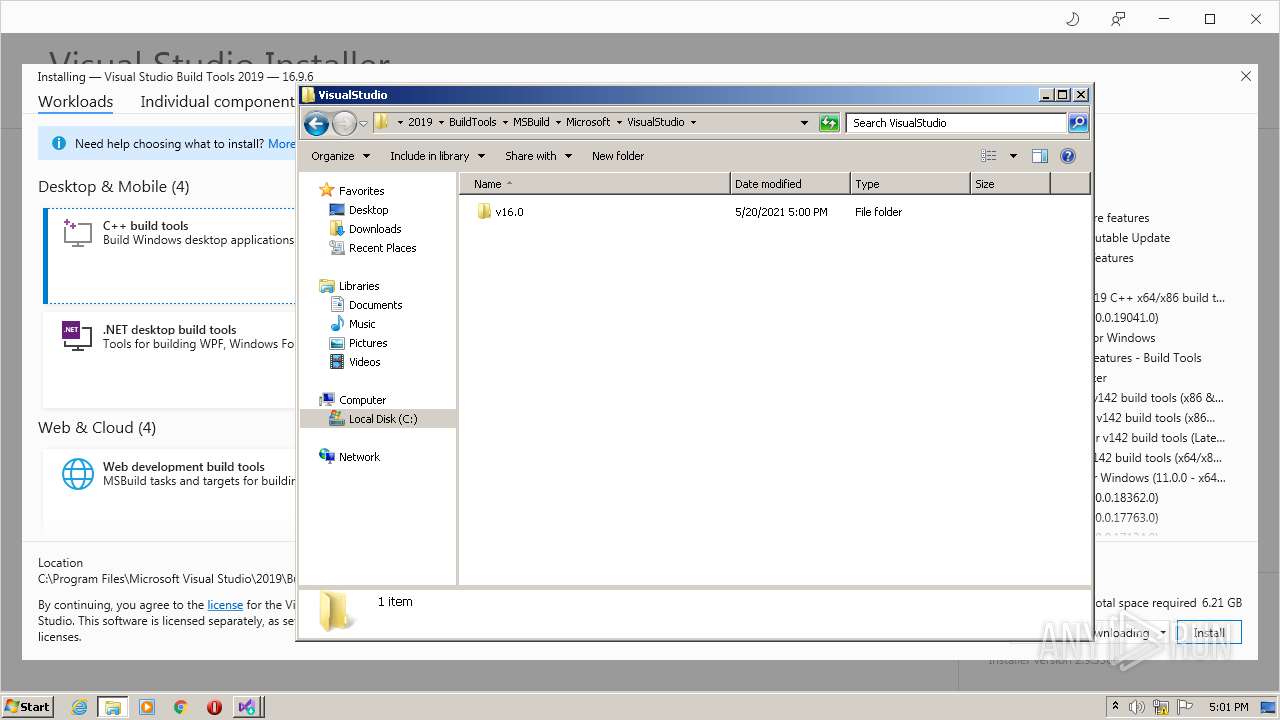Image resolution: width=1280 pixels, height=720 pixels.
Task: Select Computer in navigation pane
Action: [x=362, y=400]
